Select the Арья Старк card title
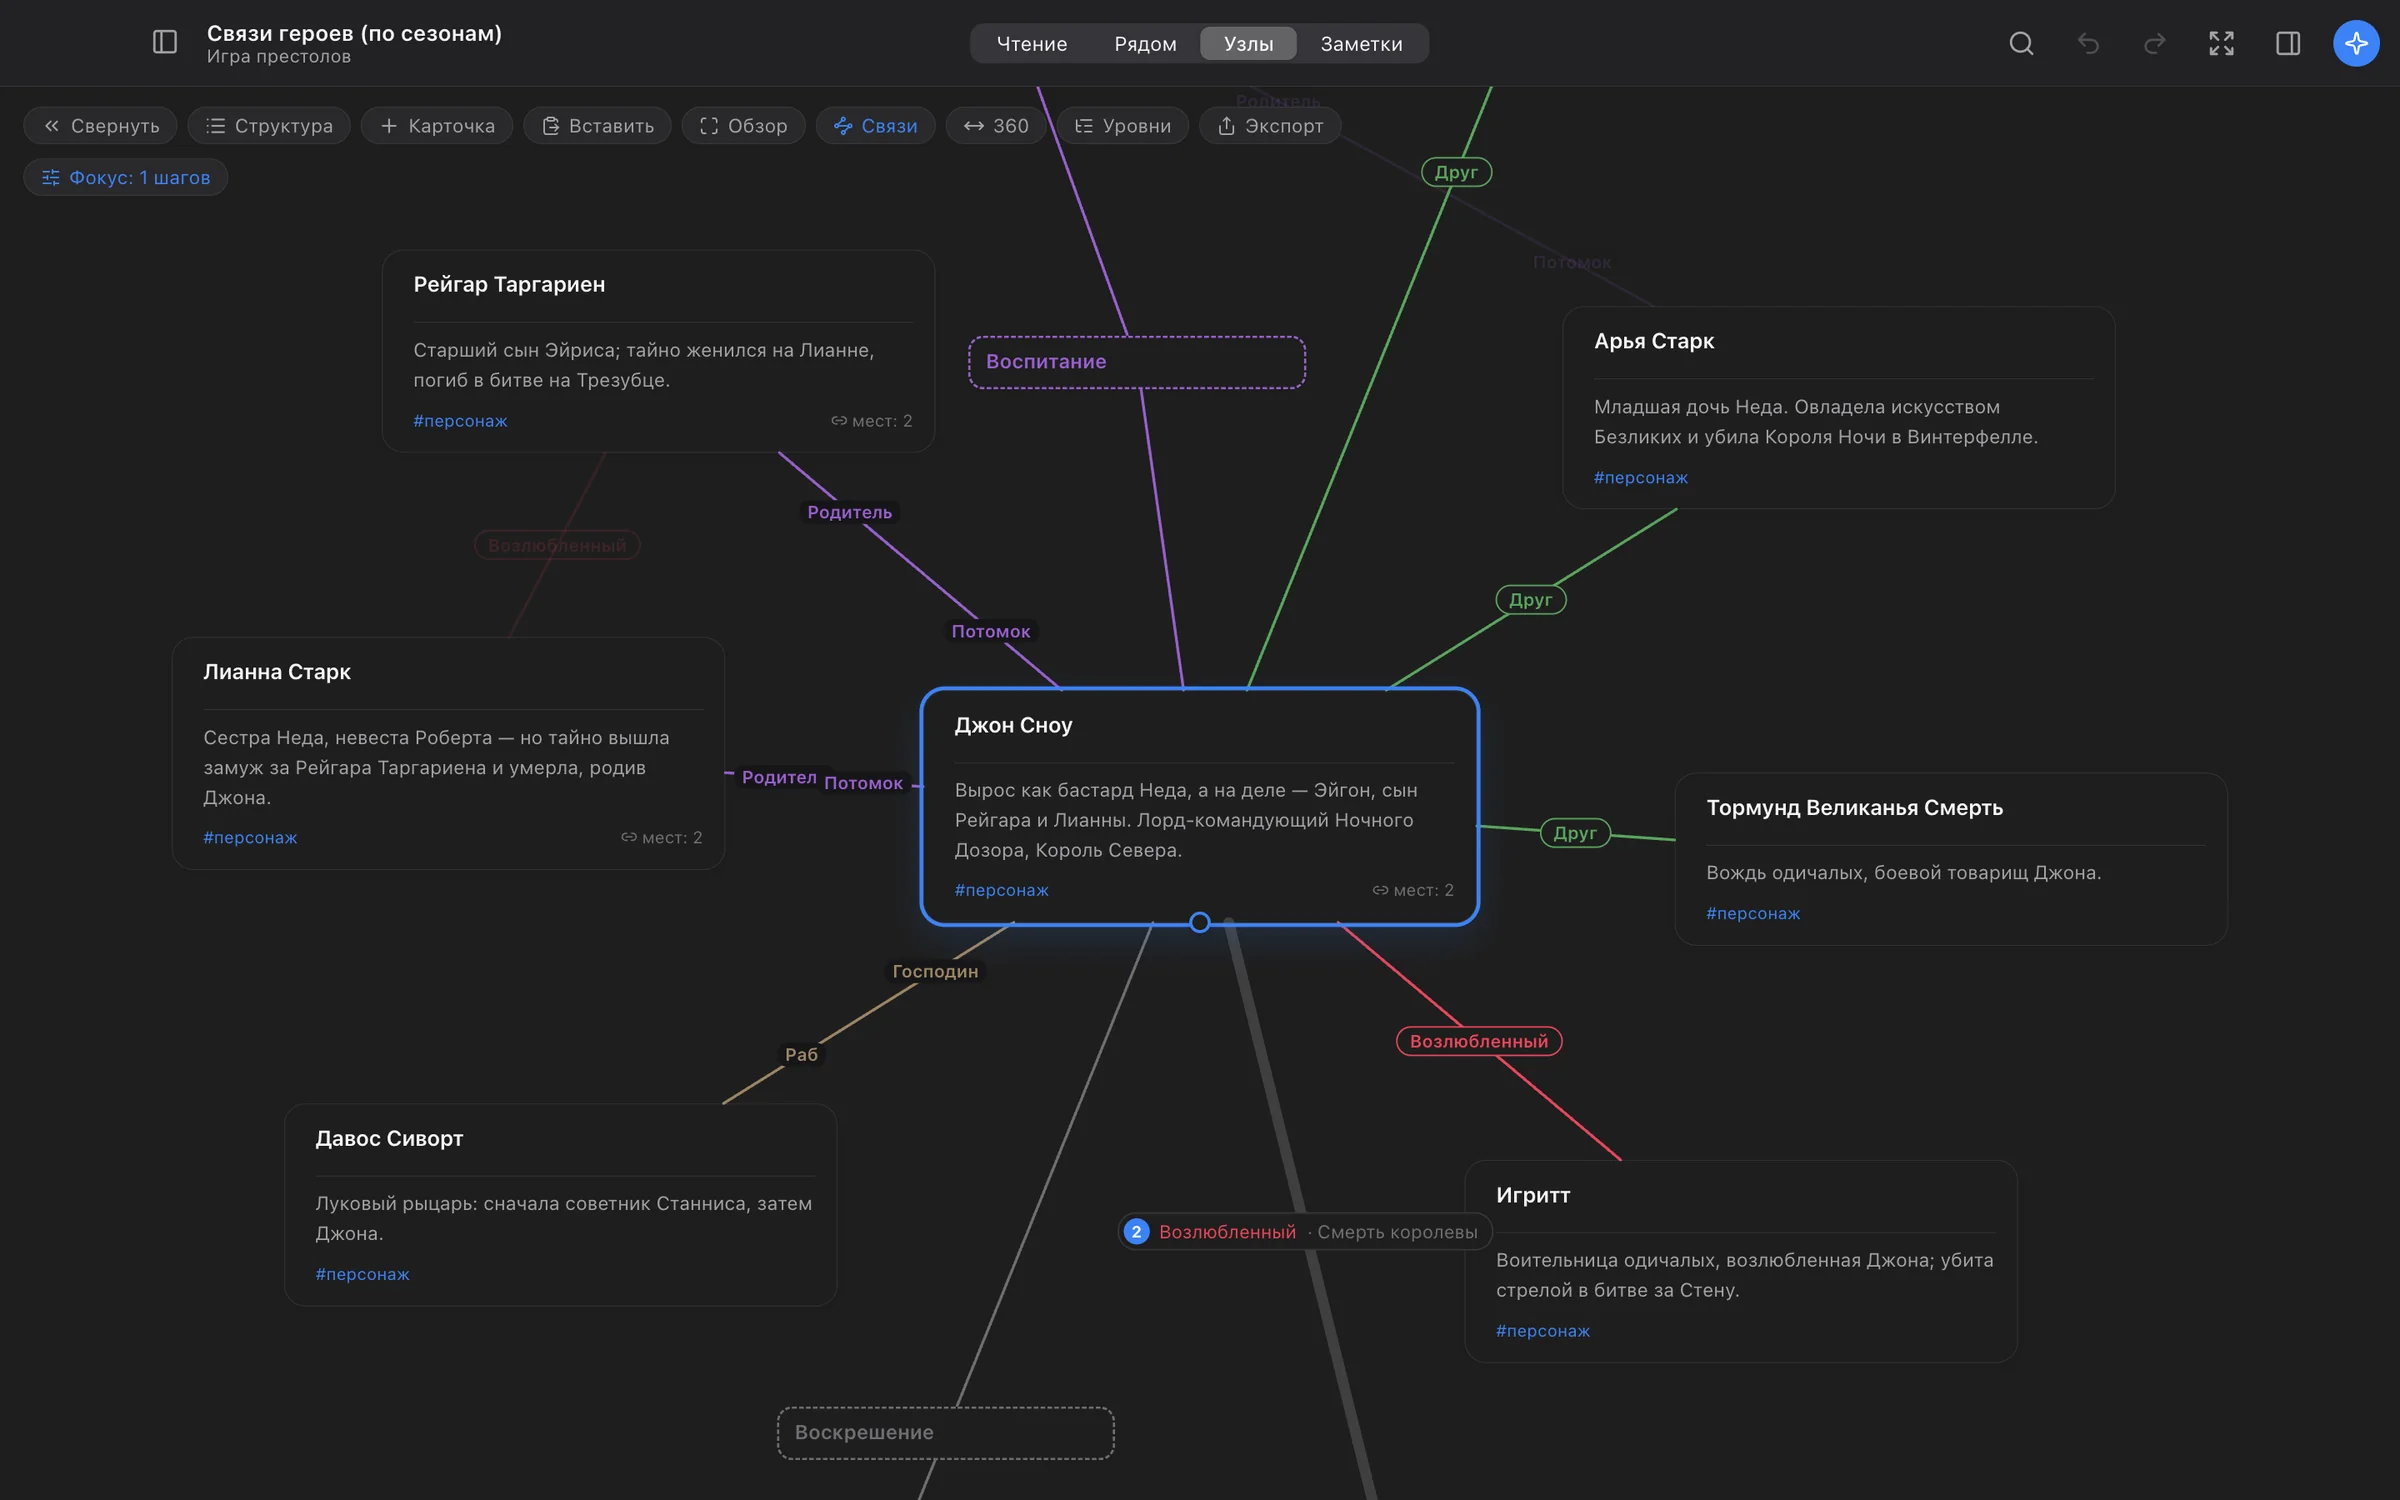This screenshot has height=1500, width=2400. click(x=1653, y=341)
